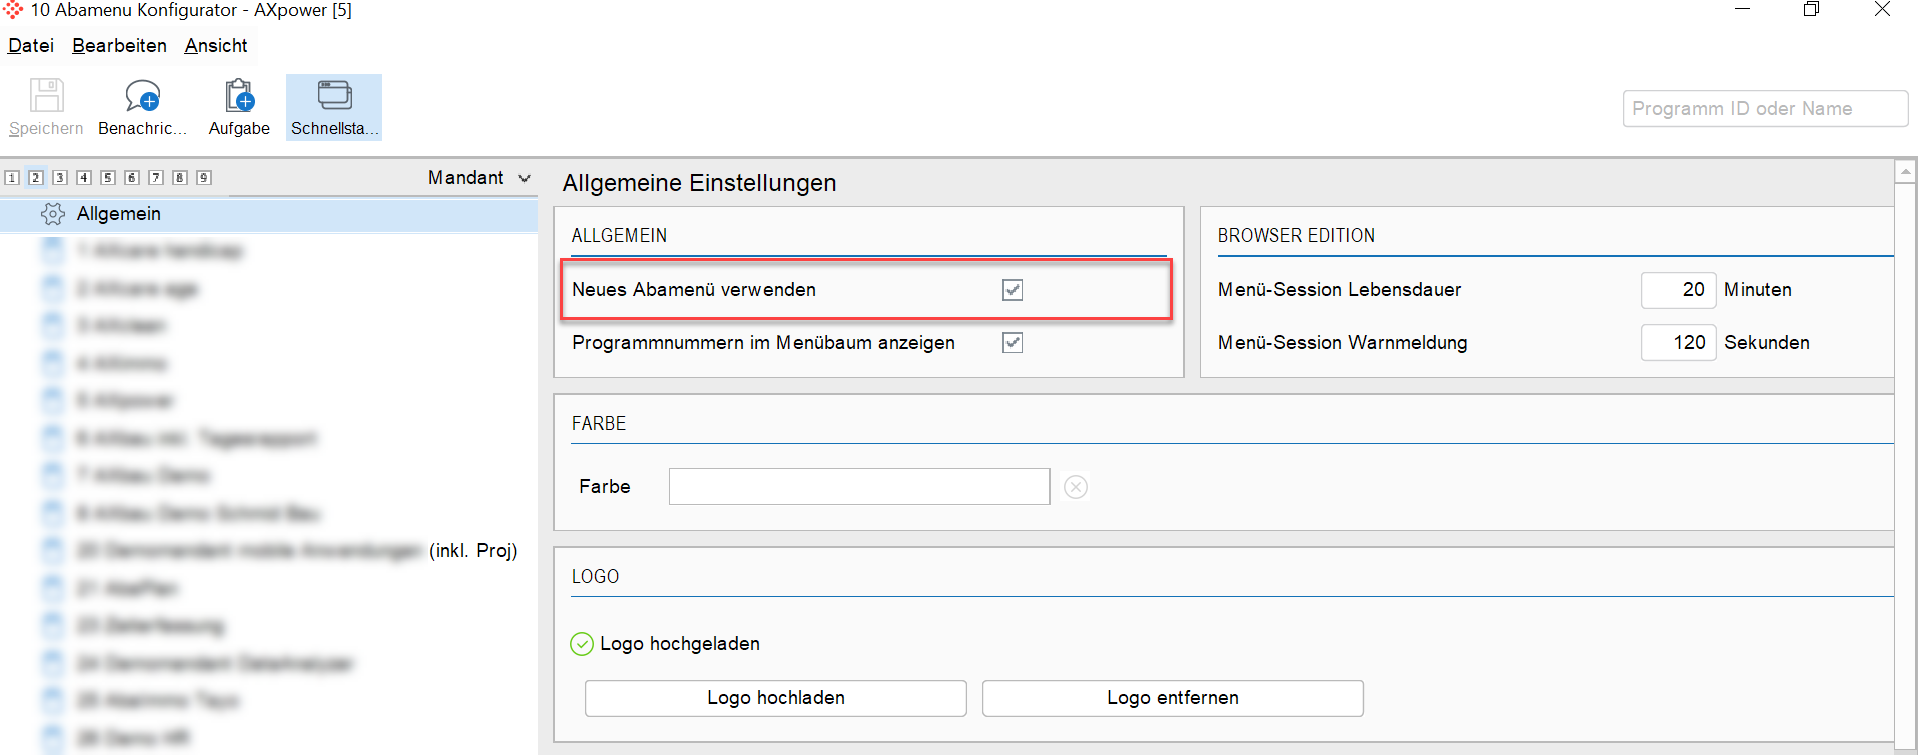Click the gear icon next to Allgemein
The image size is (1918, 755).
[x=53, y=214]
